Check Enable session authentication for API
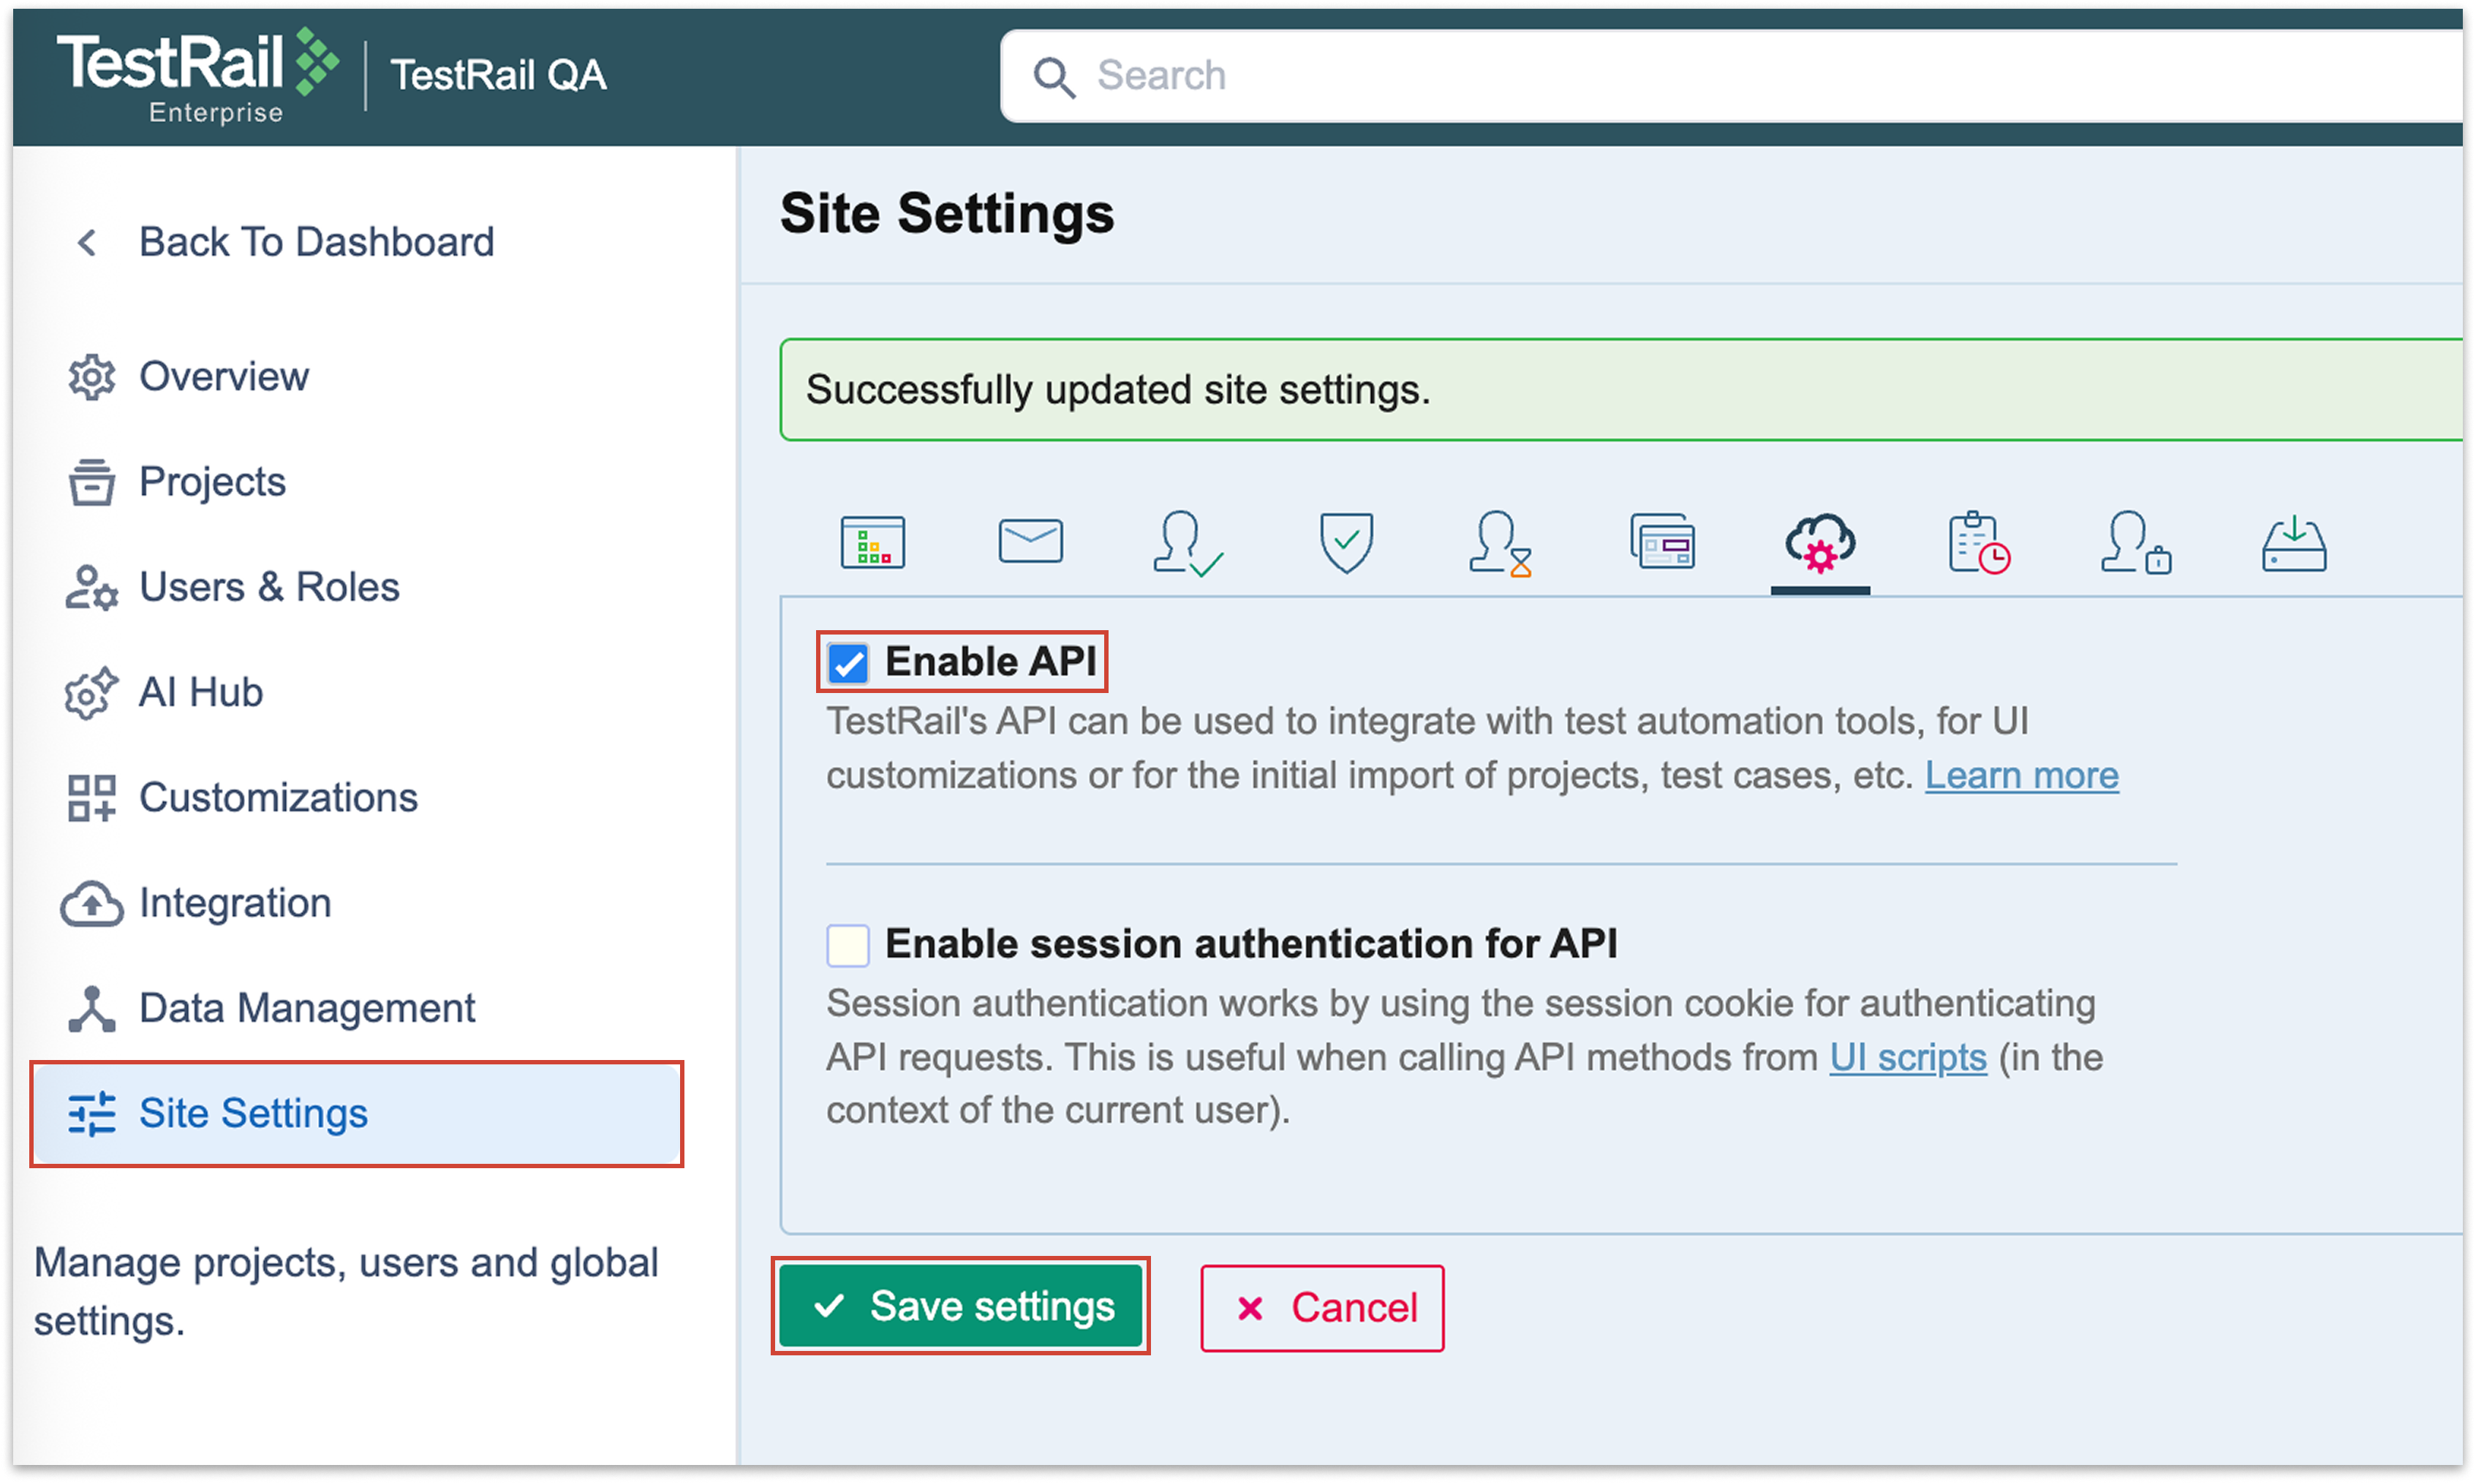The height and width of the screenshot is (1484, 2476). click(x=848, y=945)
